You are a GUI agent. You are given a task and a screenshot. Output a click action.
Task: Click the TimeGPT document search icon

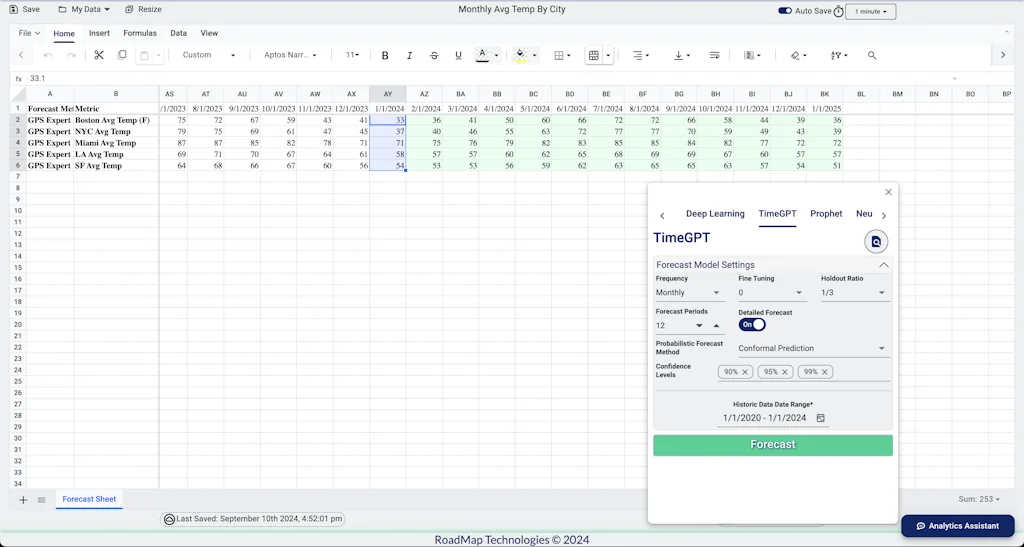click(876, 241)
